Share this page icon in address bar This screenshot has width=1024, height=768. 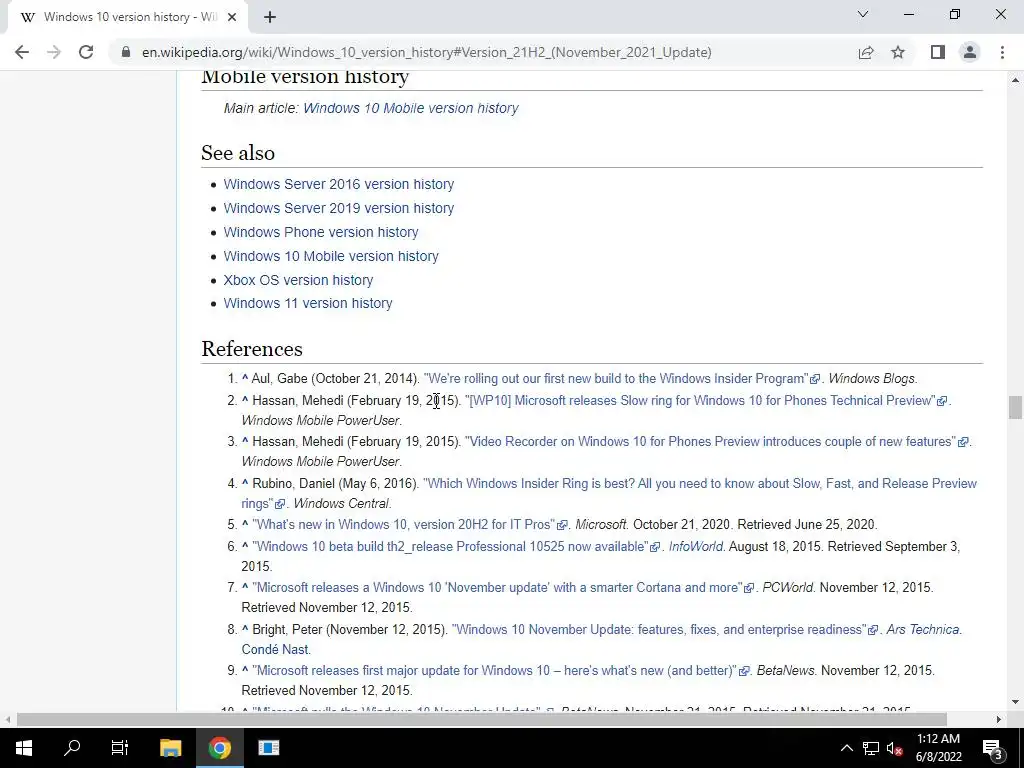(866, 52)
